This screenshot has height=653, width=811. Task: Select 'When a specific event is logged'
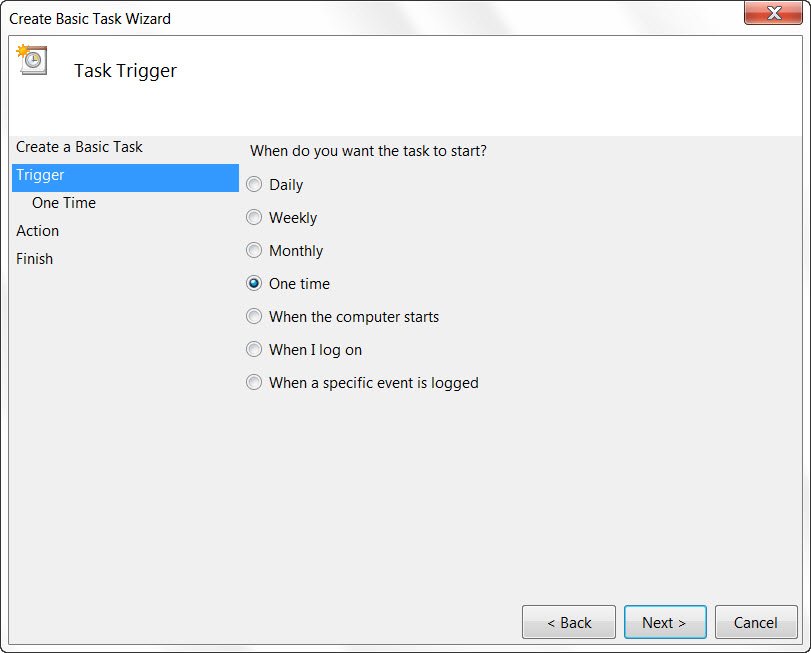pyautogui.click(x=254, y=382)
